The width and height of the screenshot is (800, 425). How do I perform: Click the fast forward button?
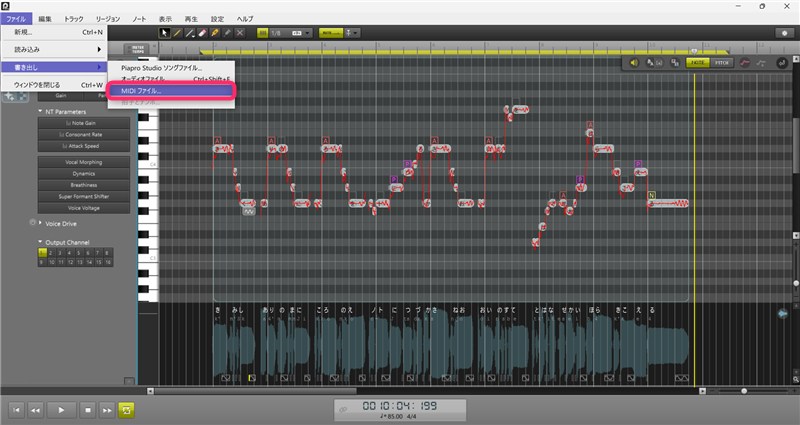click(x=107, y=410)
